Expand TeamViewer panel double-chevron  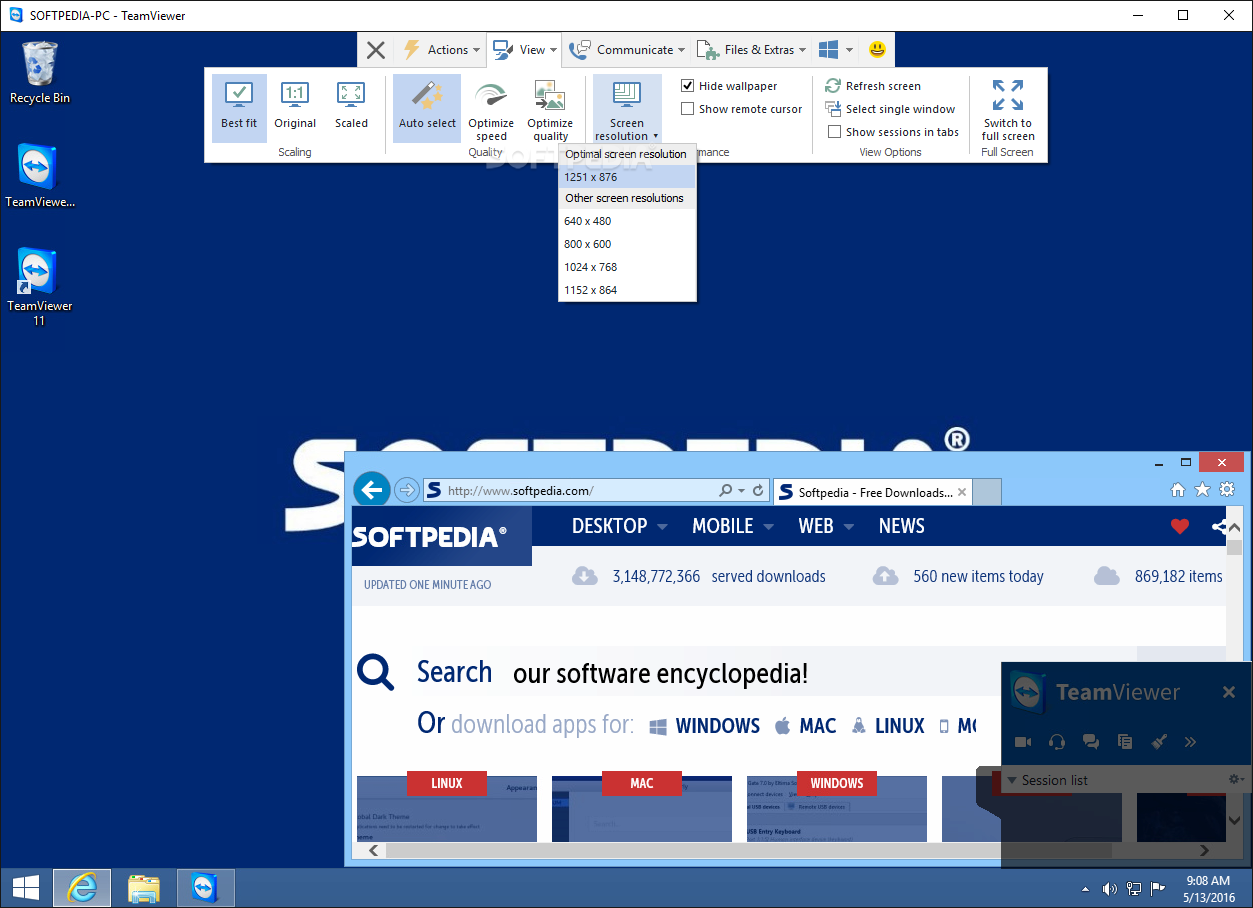click(1190, 742)
